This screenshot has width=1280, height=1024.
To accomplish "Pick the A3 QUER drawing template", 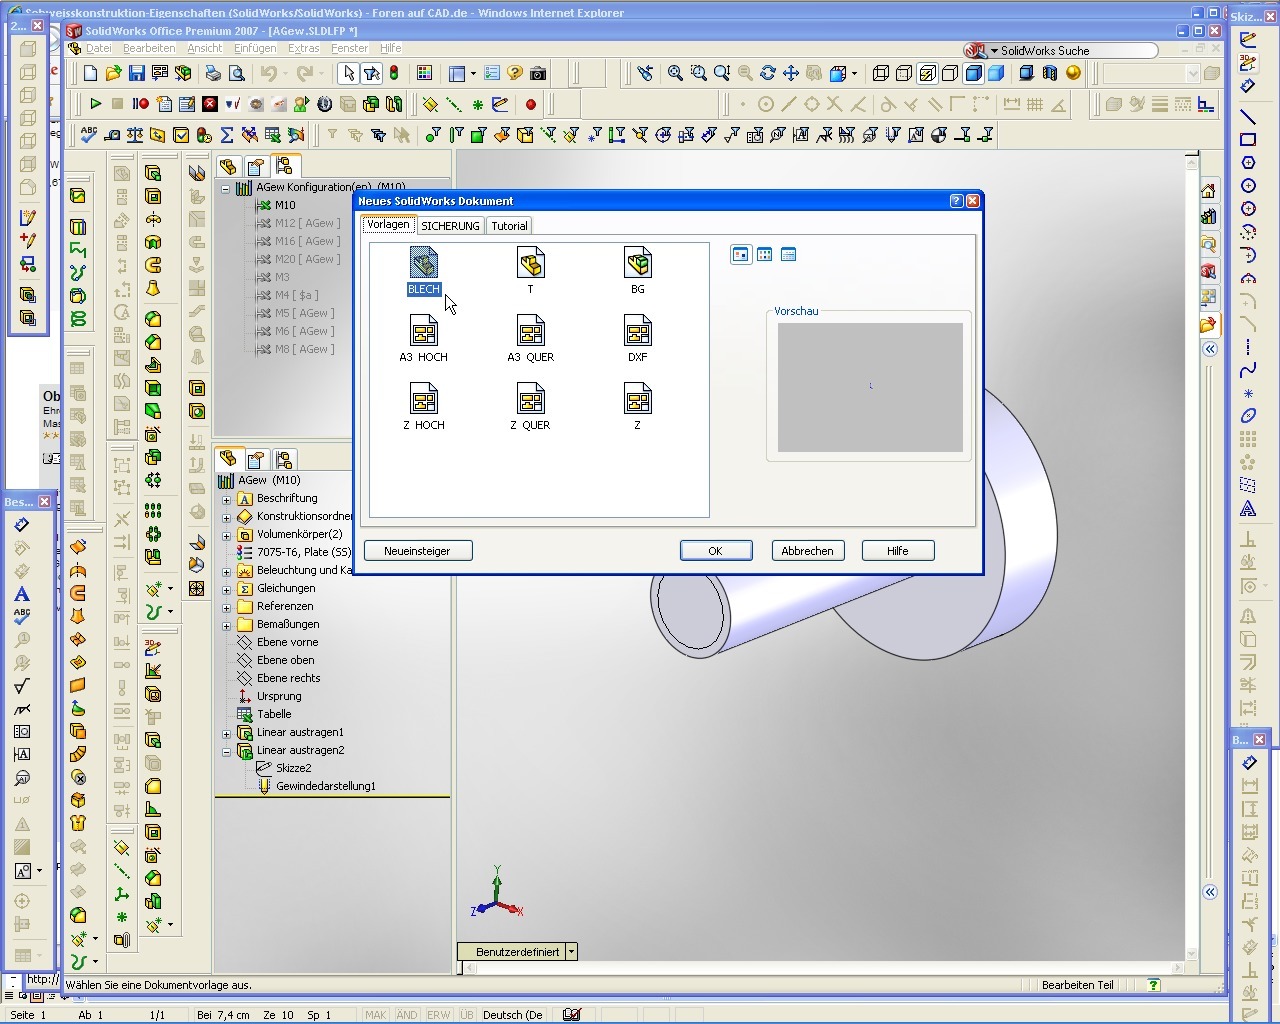I will coord(530,332).
